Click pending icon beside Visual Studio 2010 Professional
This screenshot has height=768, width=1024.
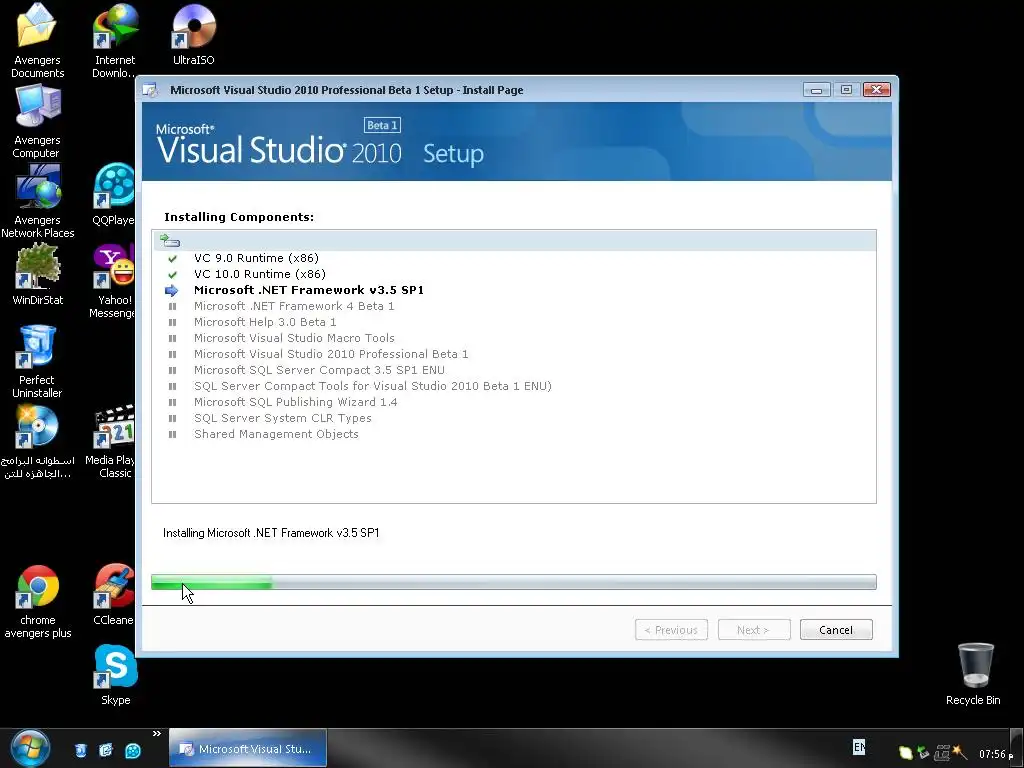tap(172, 354)
